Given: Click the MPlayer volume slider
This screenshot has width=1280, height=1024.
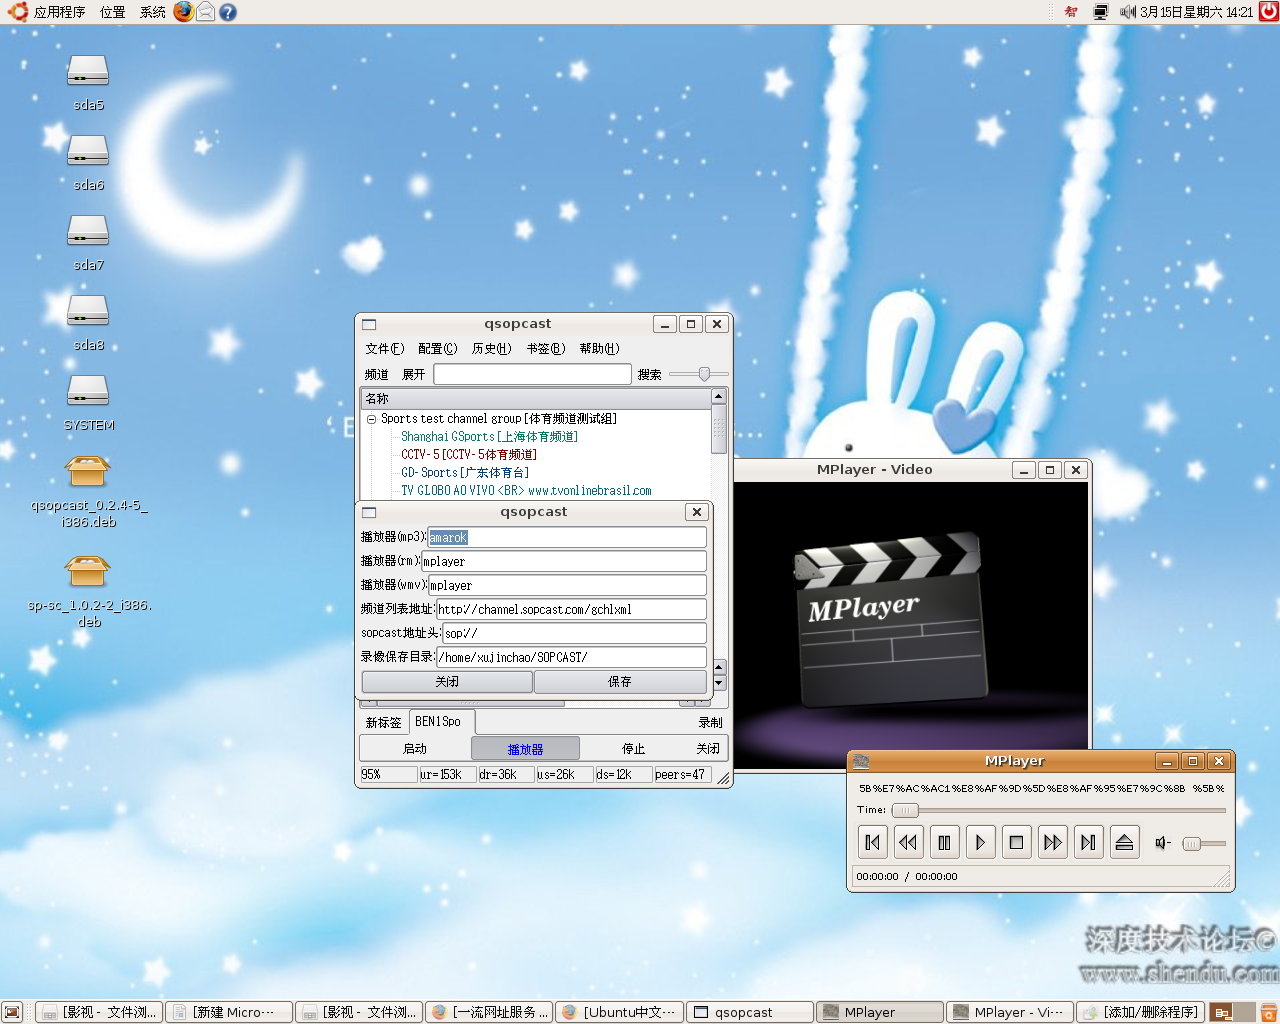Looking at the screenshot, I should point(1204,843).
